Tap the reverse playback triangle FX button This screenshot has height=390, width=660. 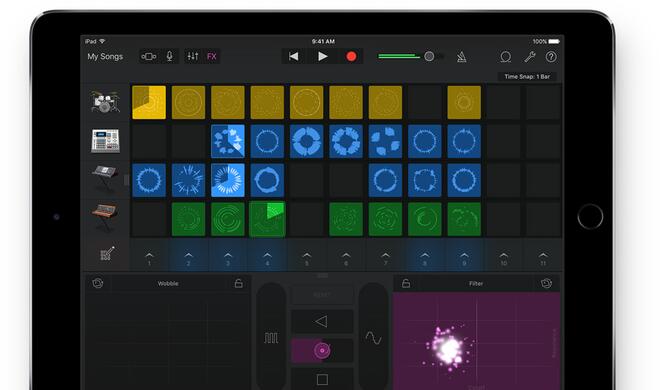[x=322, y=322]
